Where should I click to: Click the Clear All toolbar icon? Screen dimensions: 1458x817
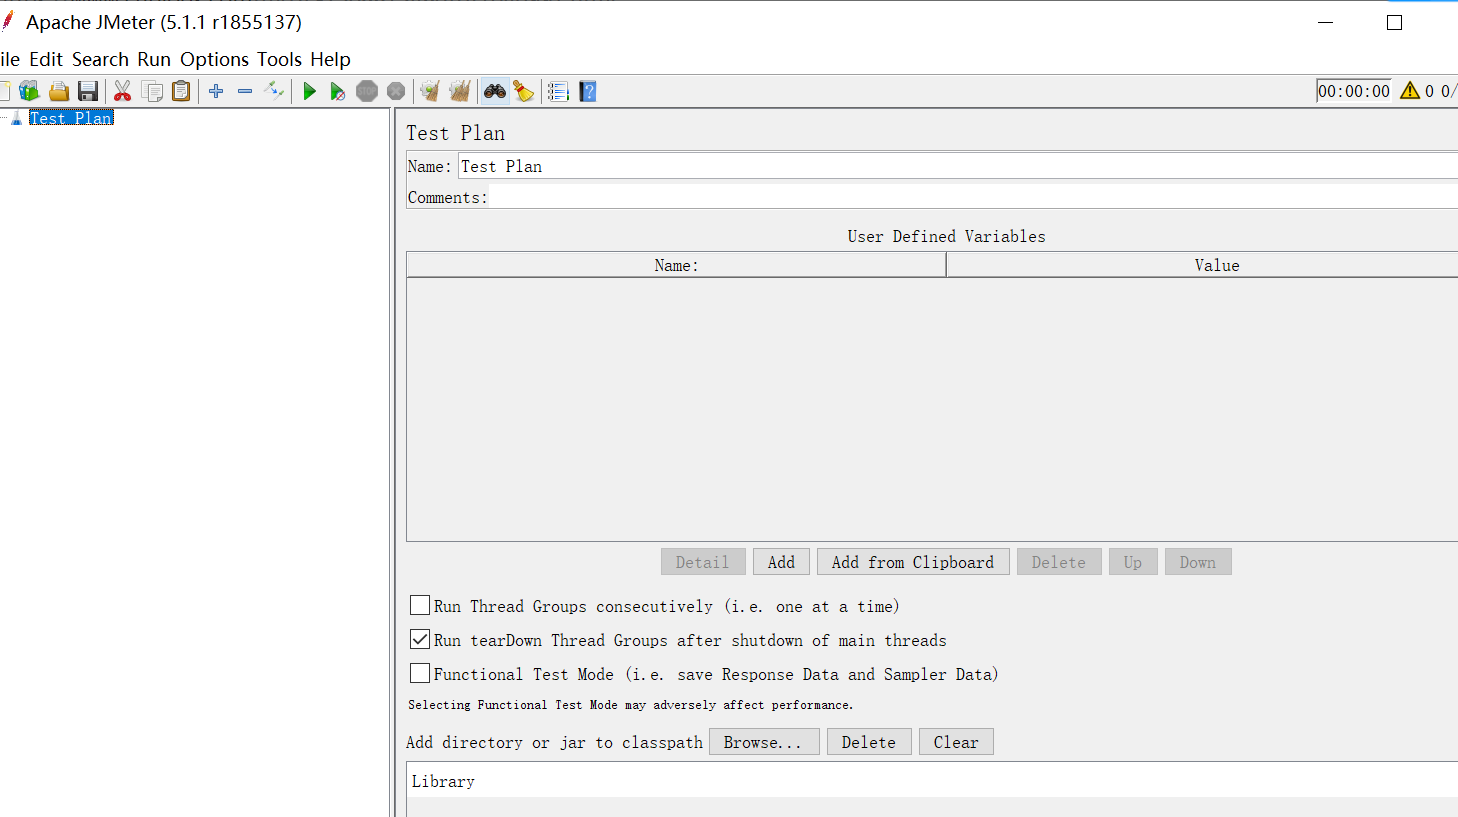click(x=460, y=91)
